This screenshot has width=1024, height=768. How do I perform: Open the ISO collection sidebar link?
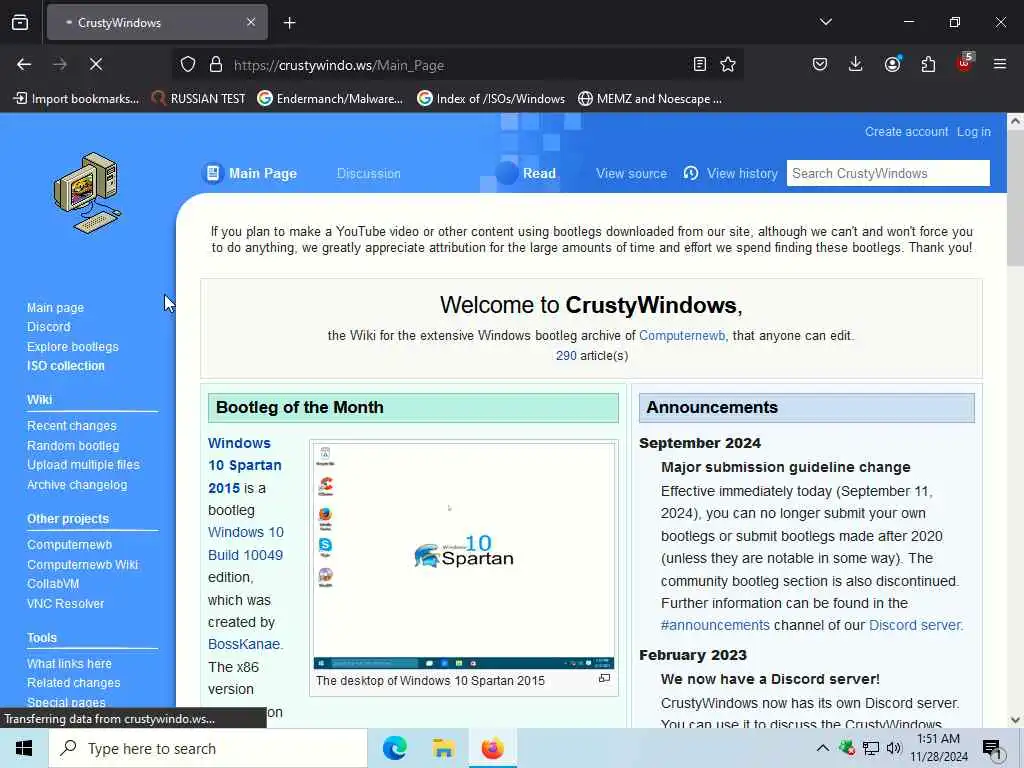click(65, 366)
